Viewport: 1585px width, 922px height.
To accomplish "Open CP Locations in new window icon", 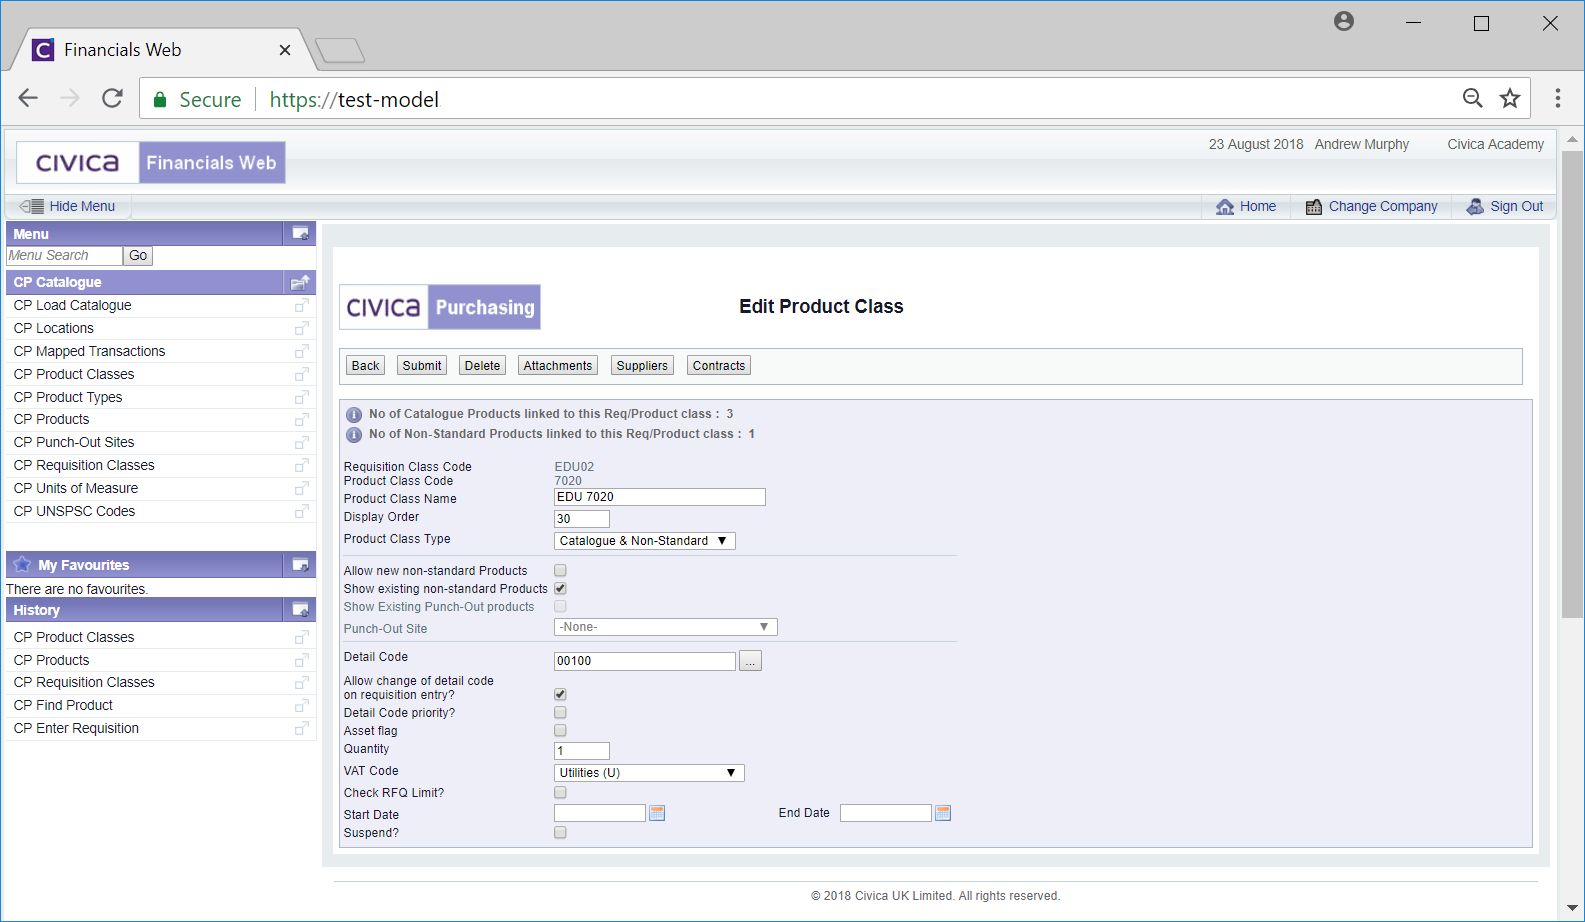I will click(x=301, y=328).
